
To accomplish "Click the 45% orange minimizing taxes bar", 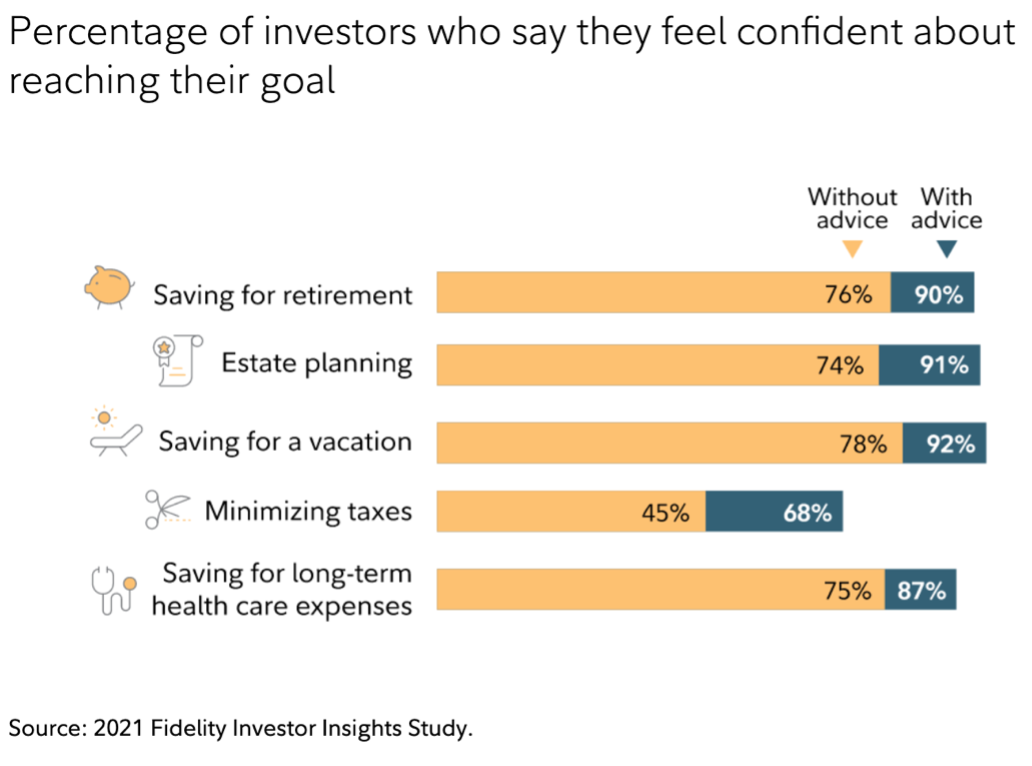I will click(664, 513).
